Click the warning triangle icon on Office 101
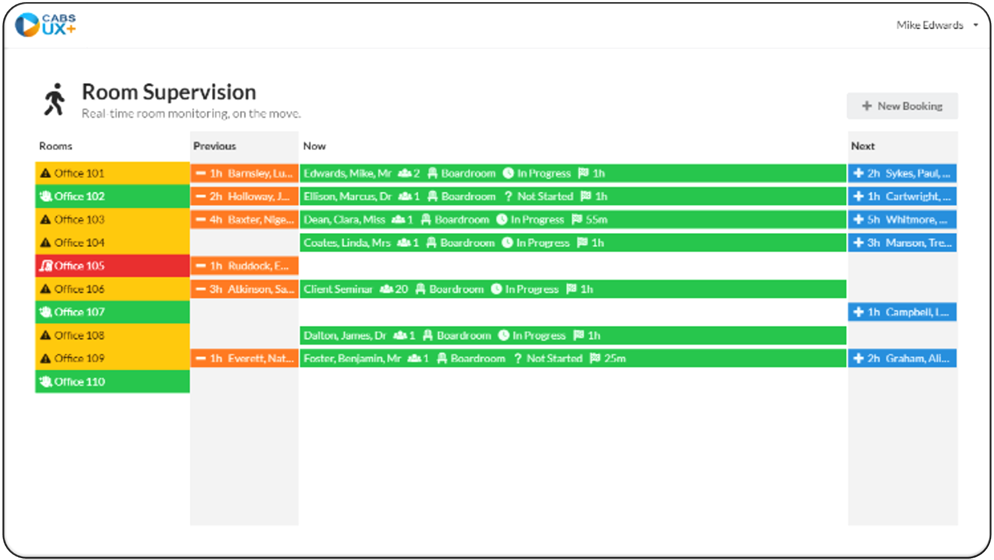This screenshot has height=560, width=994. pos(45,174)
